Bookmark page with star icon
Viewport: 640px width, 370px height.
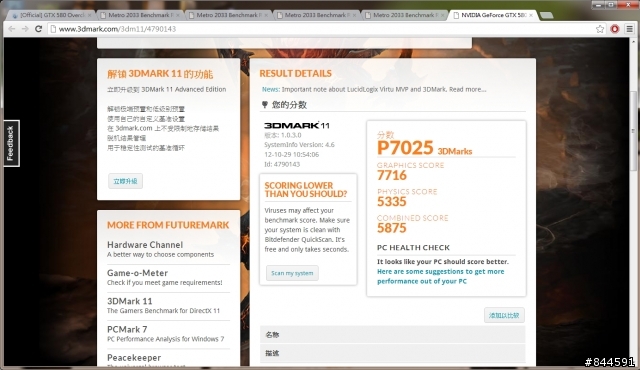[x=600, y=29]
